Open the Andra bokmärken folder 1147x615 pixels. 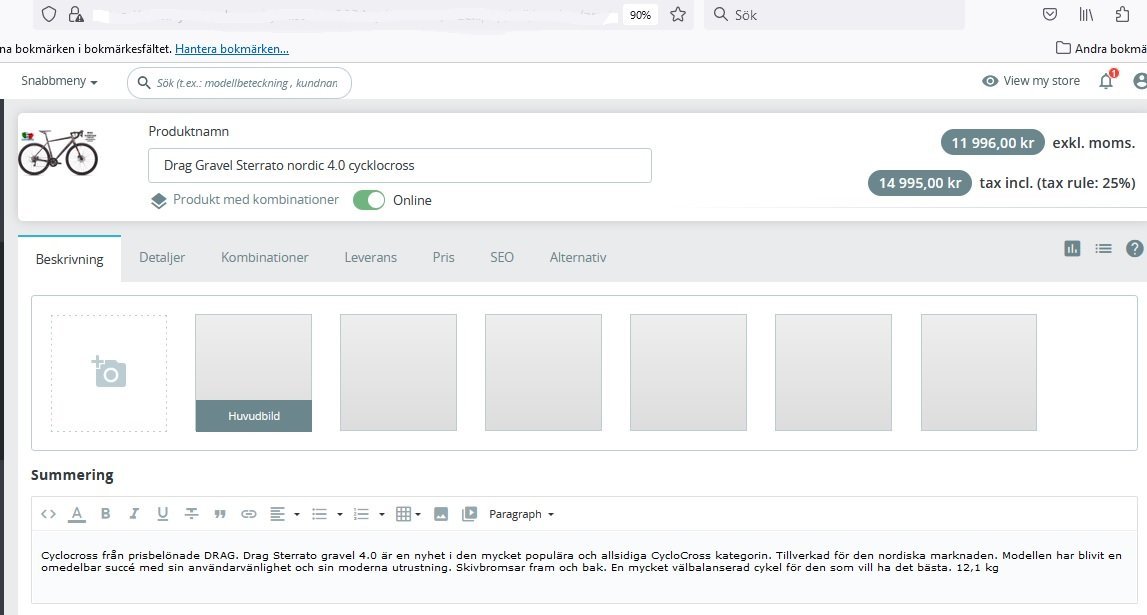pyautogui.click(x=1101, y=48)
